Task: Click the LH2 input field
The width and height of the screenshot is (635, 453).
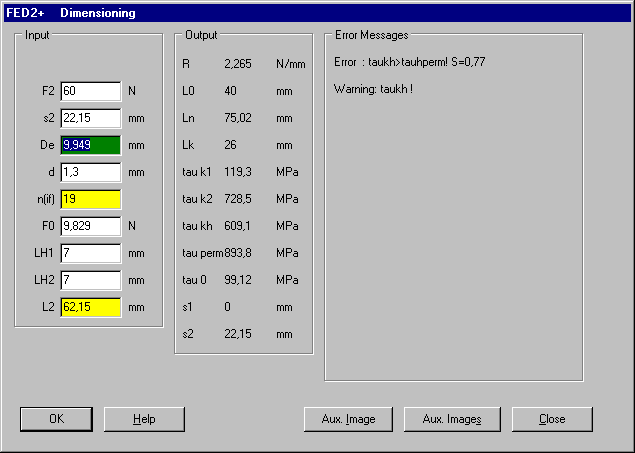Action: point(90,280)
